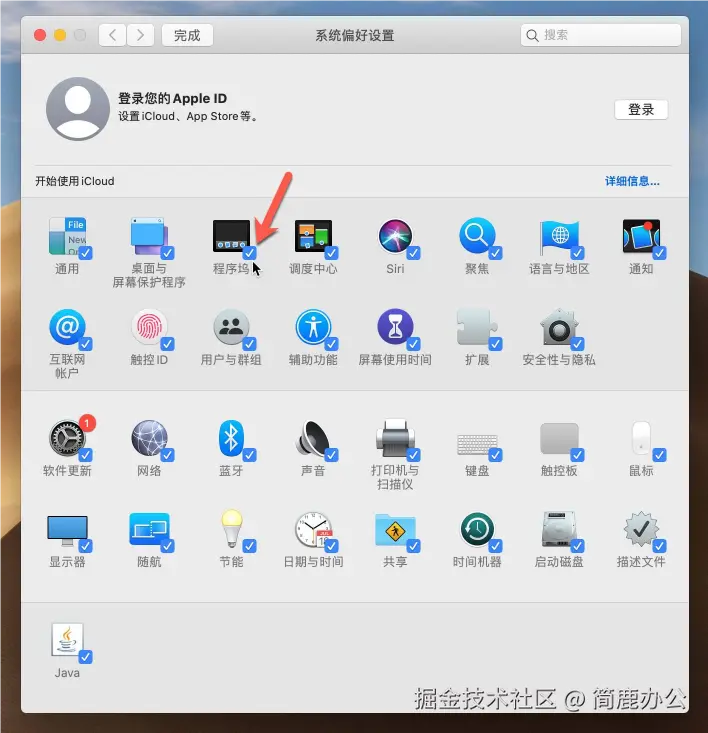
Task: Open the 触控 ID fingerprint icon
Action: click(x=149, y=327)
